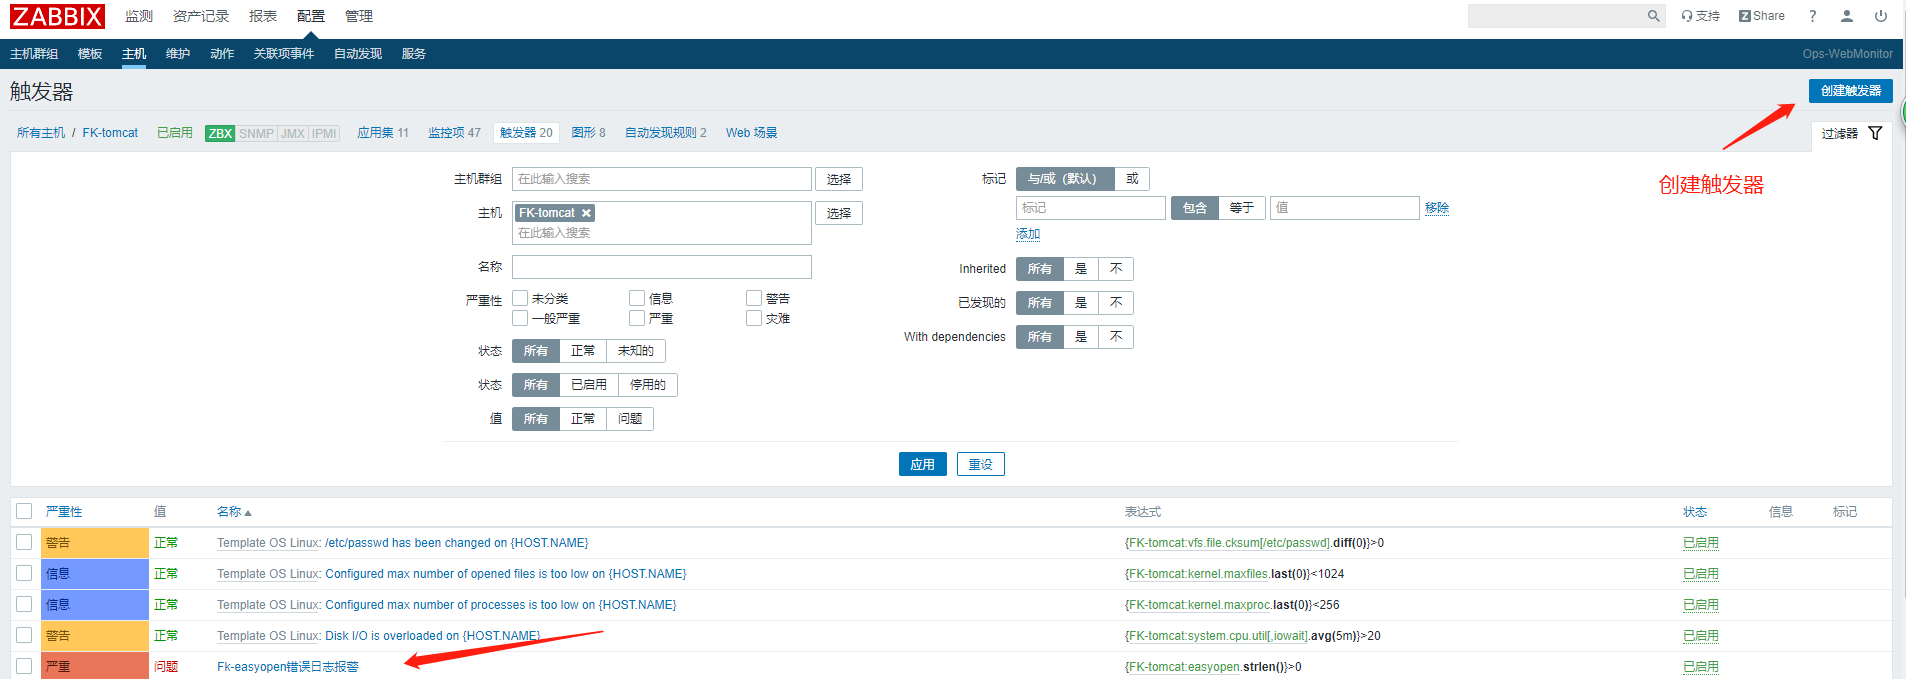Click the 添加 tag link

tap(1028, 234)
